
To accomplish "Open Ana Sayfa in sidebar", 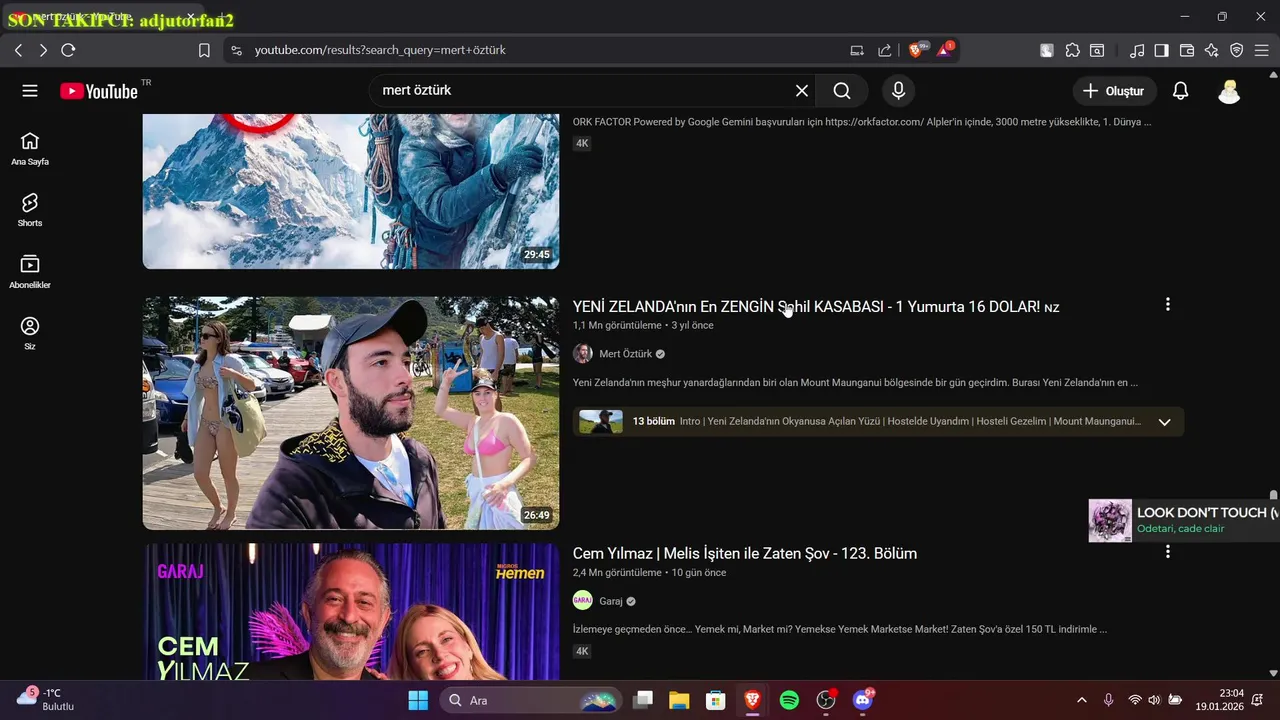I will [x=30, y=148].
